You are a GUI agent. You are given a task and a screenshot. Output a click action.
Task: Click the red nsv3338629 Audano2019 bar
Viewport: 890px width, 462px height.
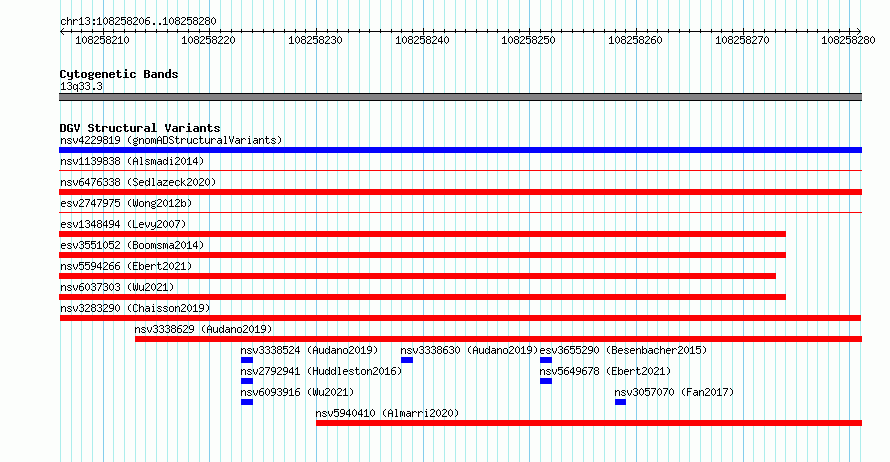pos(498,339)
